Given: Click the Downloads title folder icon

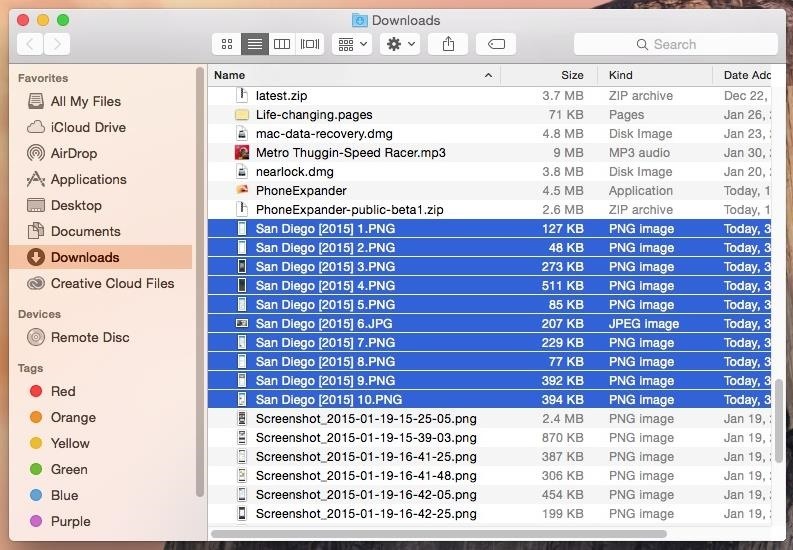Looking at the screenshot, I should click(360, 20).
